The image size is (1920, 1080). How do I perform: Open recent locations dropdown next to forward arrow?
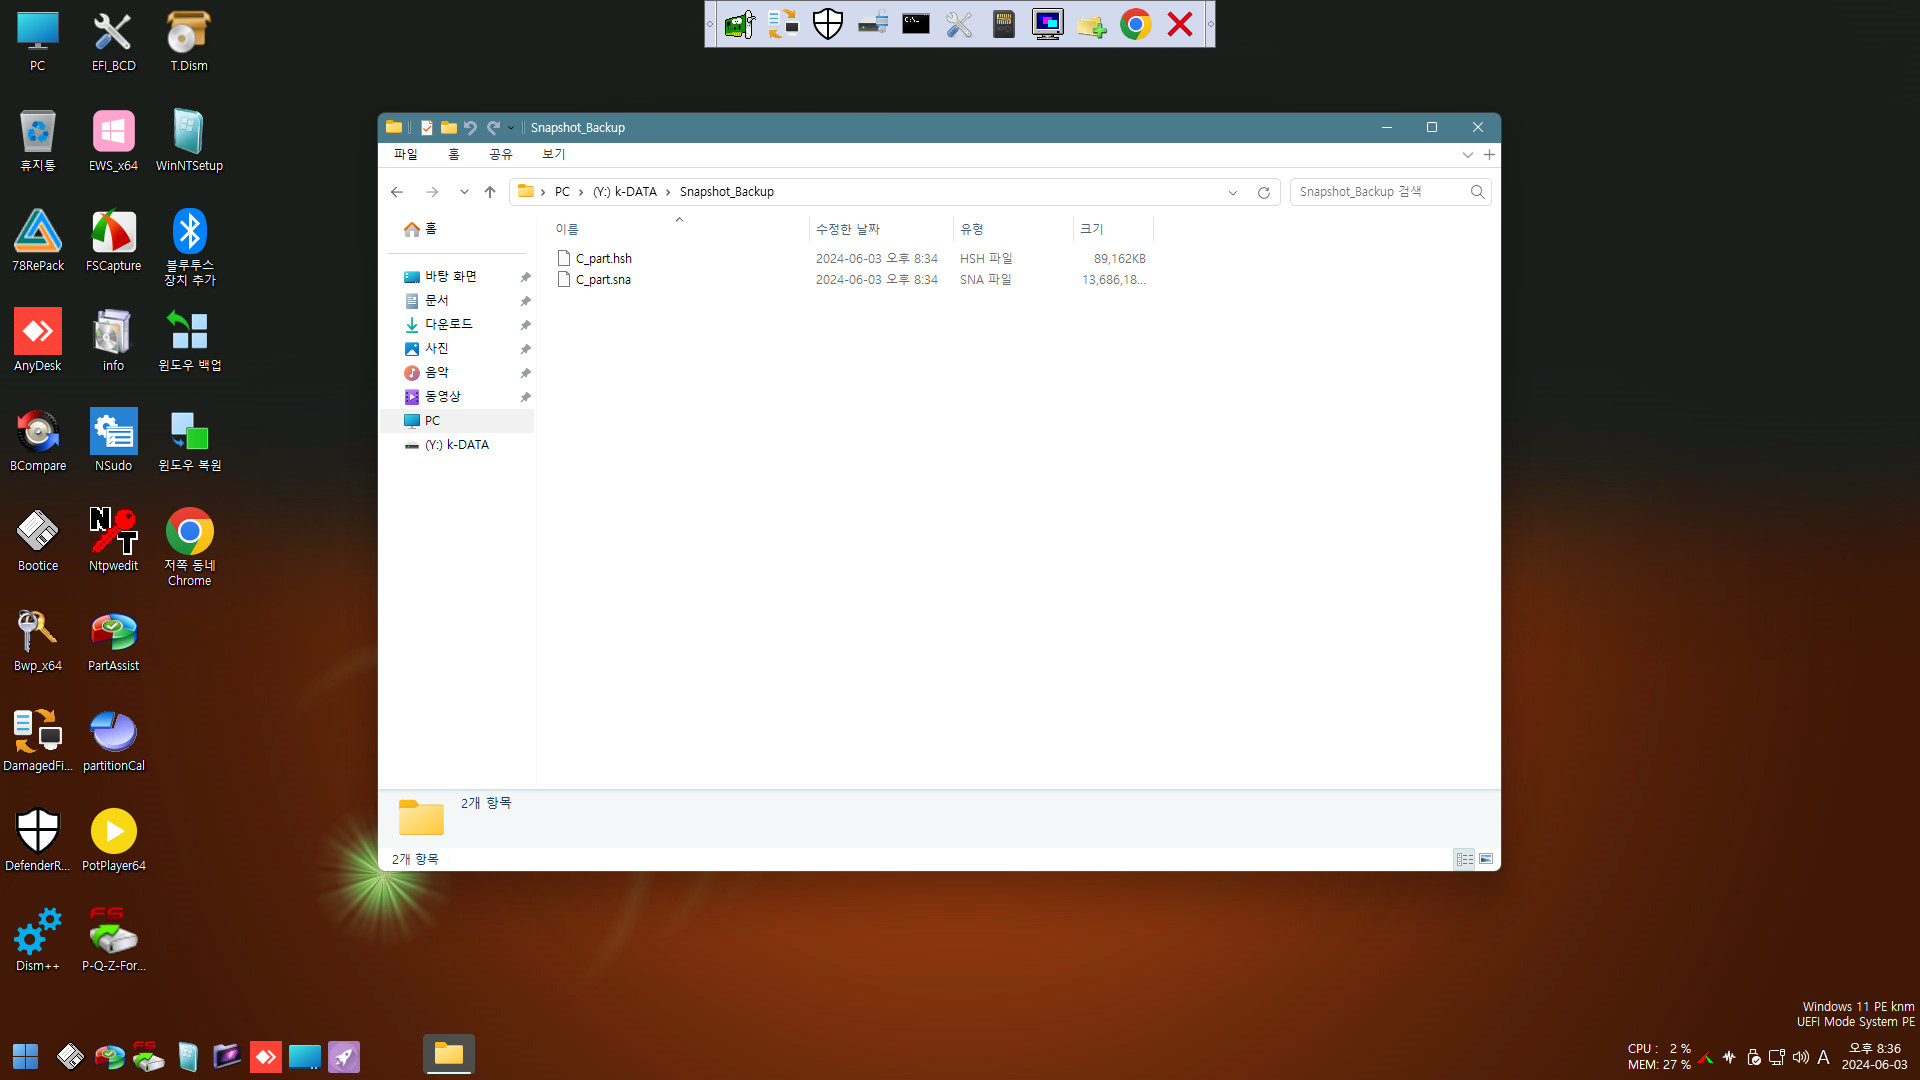464,192
